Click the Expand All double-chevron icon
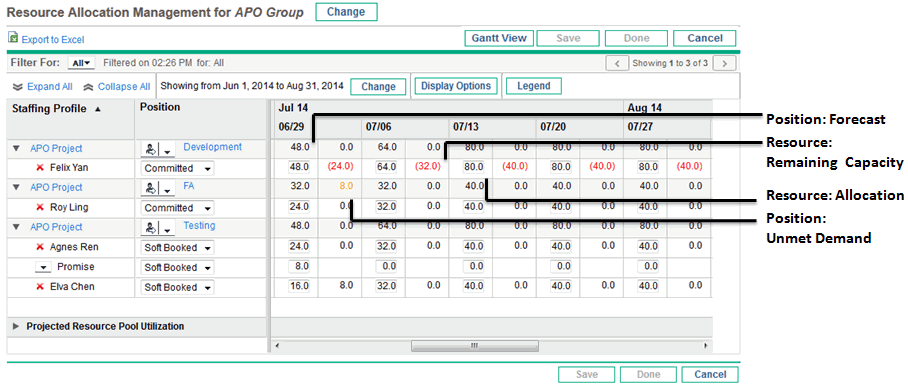The width and height of the screenshot is (908, 386). pos(18,87)
